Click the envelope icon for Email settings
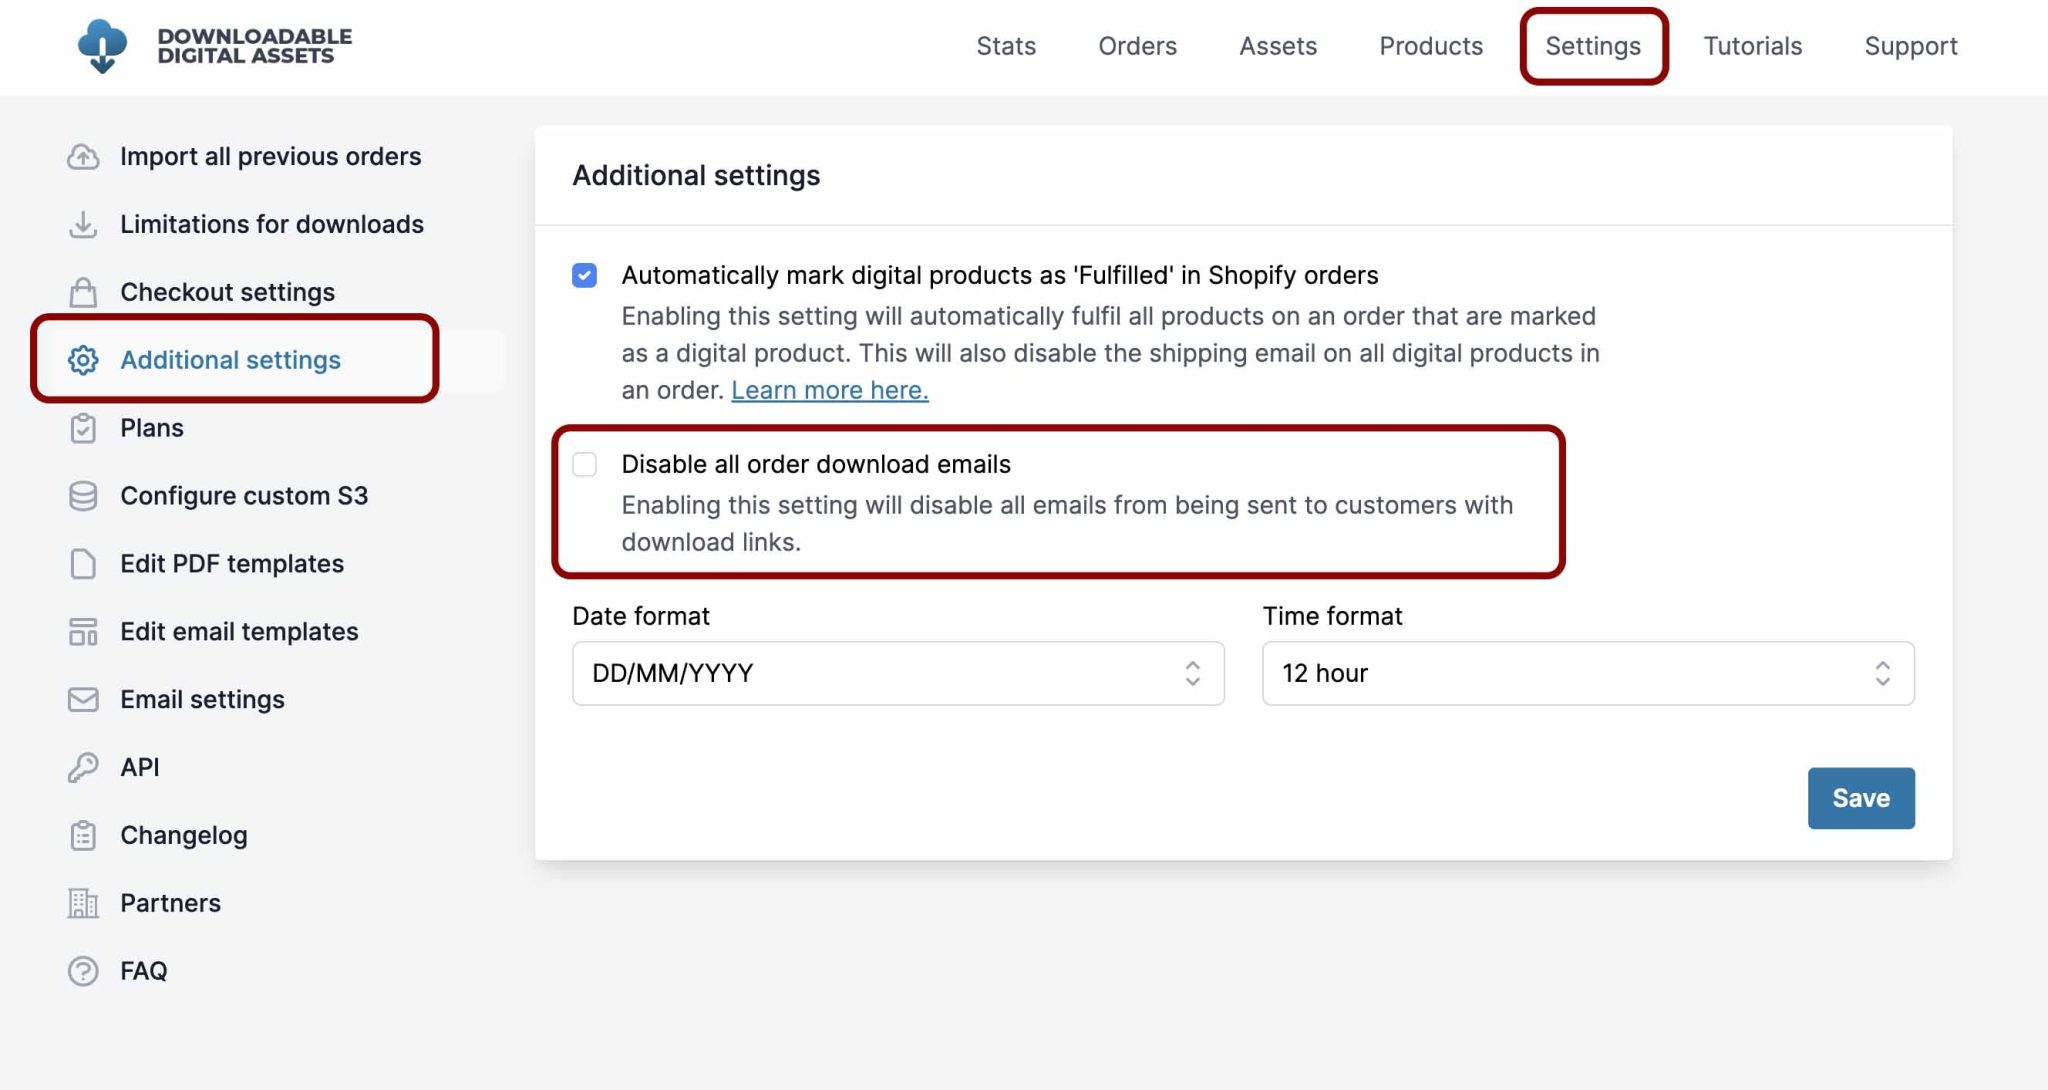This screenshot has height=1090, width=2048. [x=83, y=700]
